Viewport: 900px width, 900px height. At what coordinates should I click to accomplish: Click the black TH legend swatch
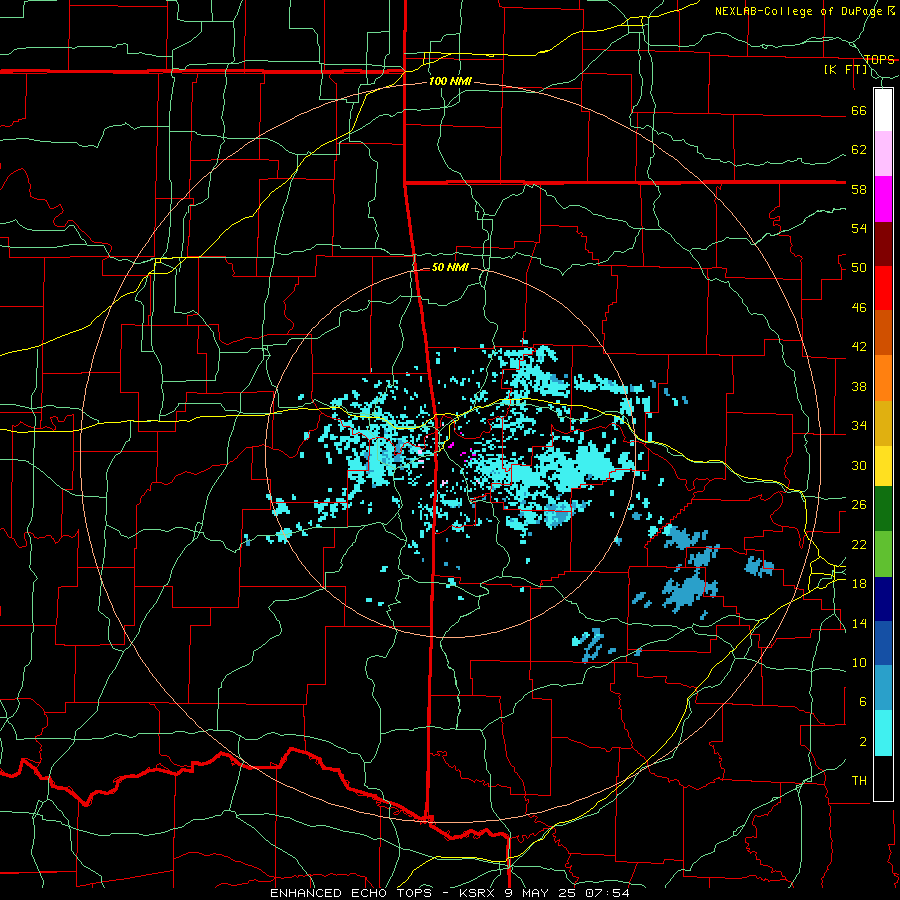coord(883,778)
